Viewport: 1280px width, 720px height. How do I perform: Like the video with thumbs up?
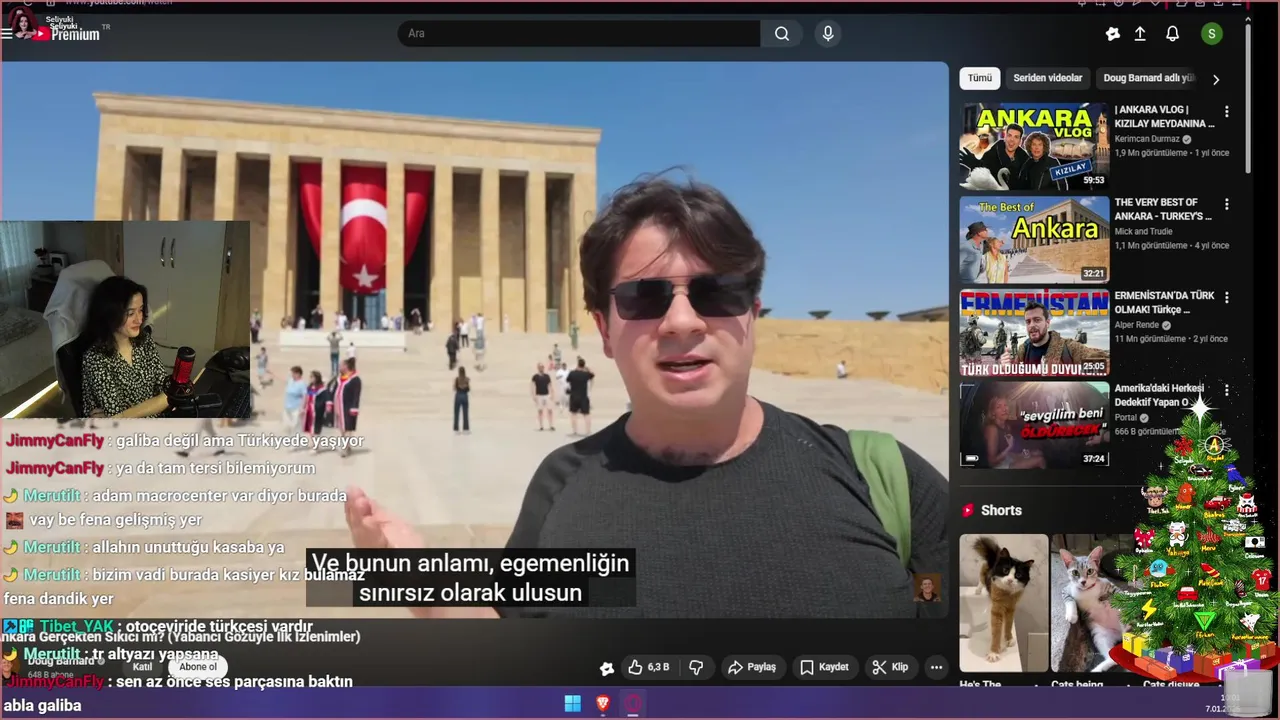click(x=635, y=667)
